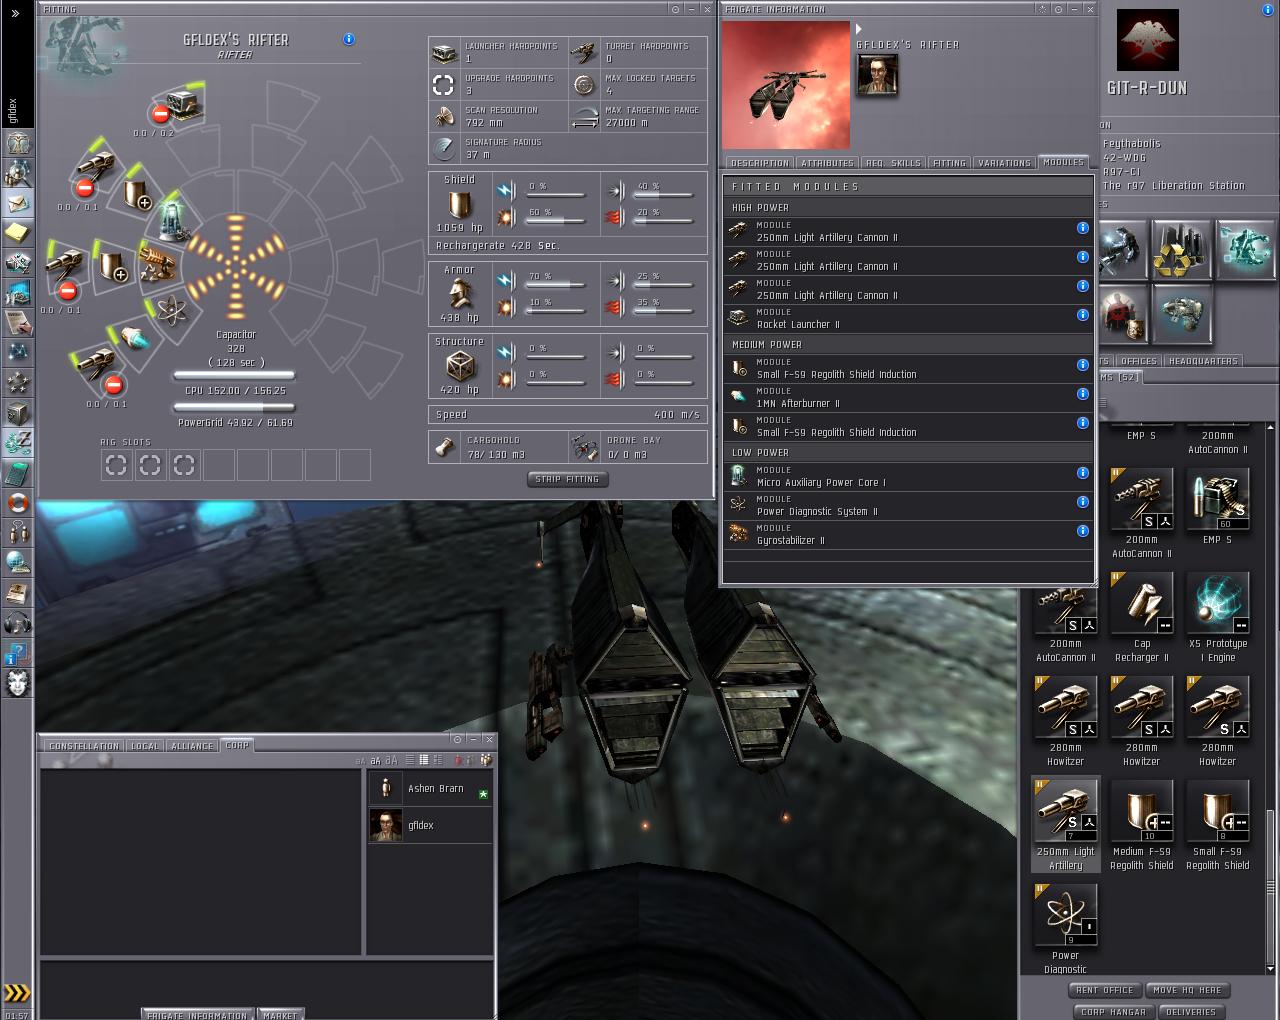Click the Rent Office button

point(1105,990)
